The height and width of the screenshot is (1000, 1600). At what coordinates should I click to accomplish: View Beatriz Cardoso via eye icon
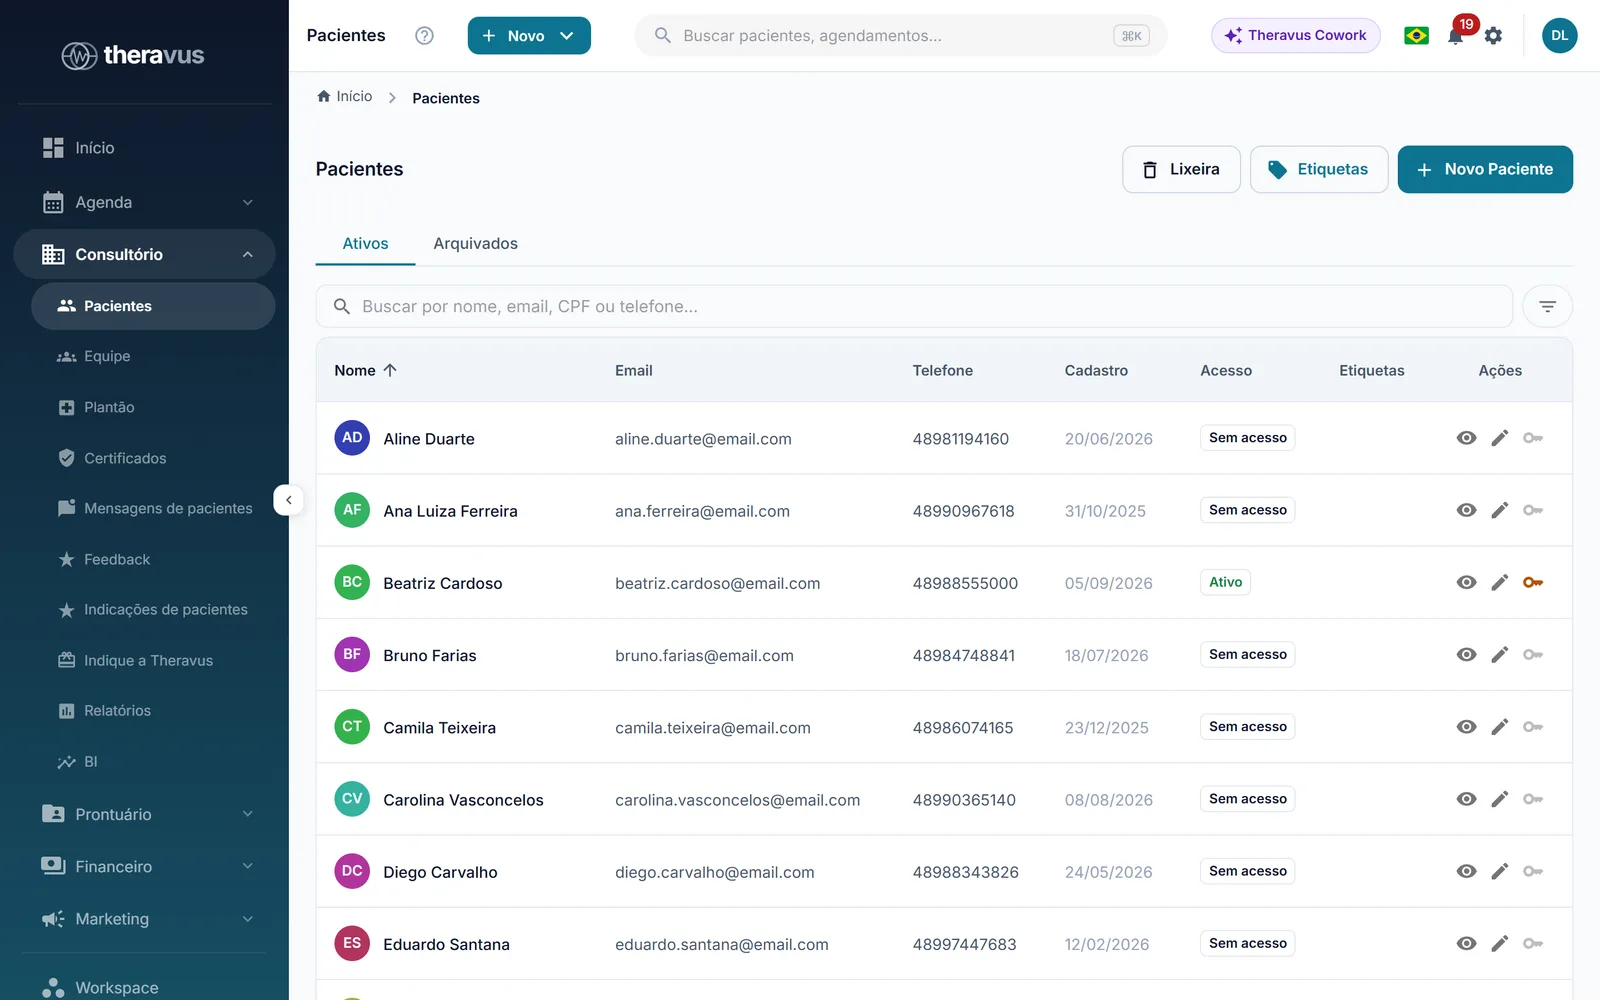pyautogui.click(x=1466, y=582)
